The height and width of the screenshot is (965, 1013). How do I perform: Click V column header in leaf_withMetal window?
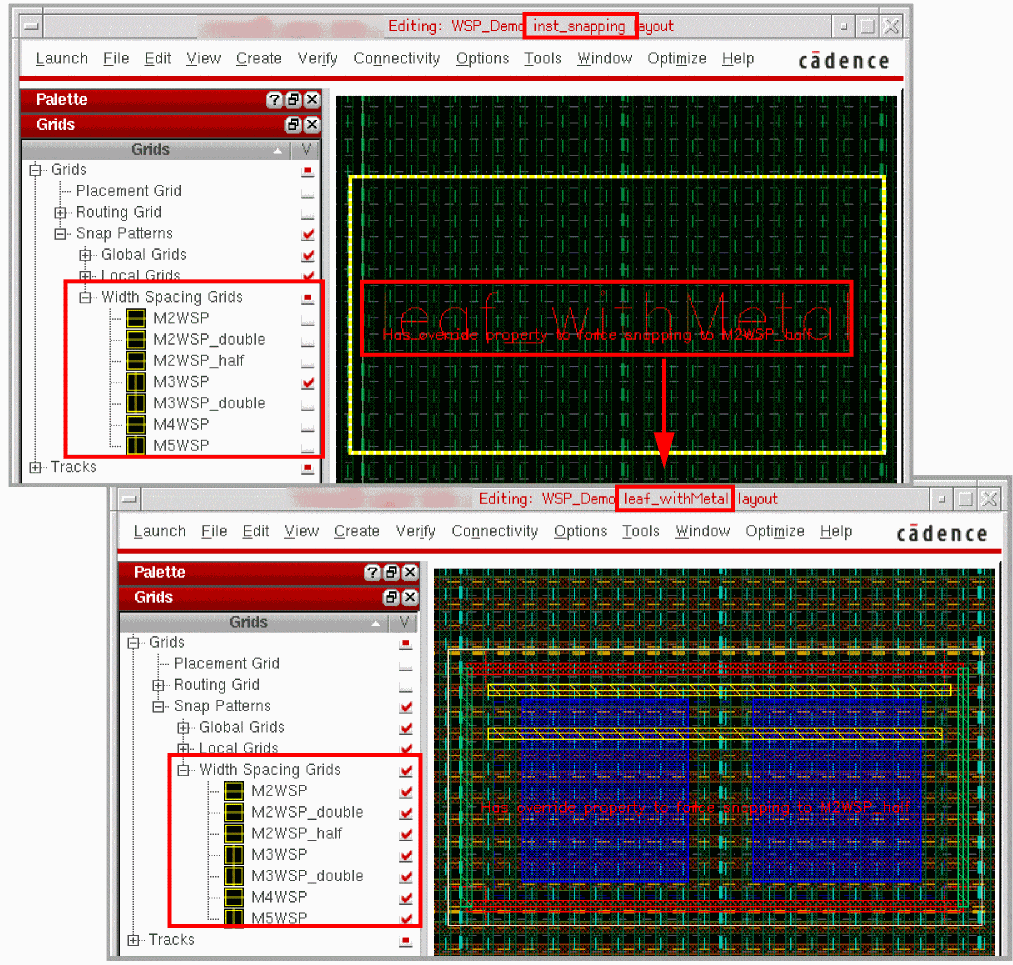pyautogui.click(x=404, y=623)
